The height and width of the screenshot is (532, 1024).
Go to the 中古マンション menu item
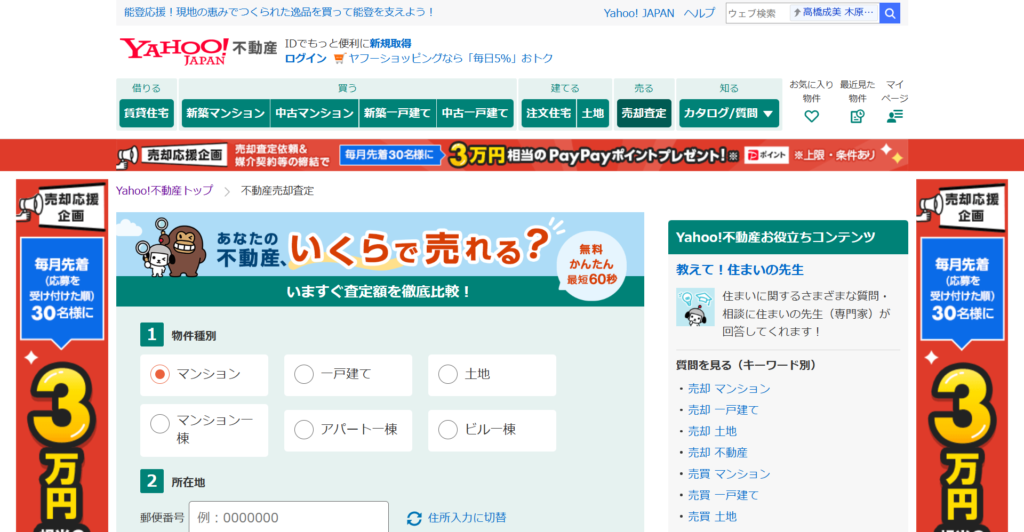[314, 113]
